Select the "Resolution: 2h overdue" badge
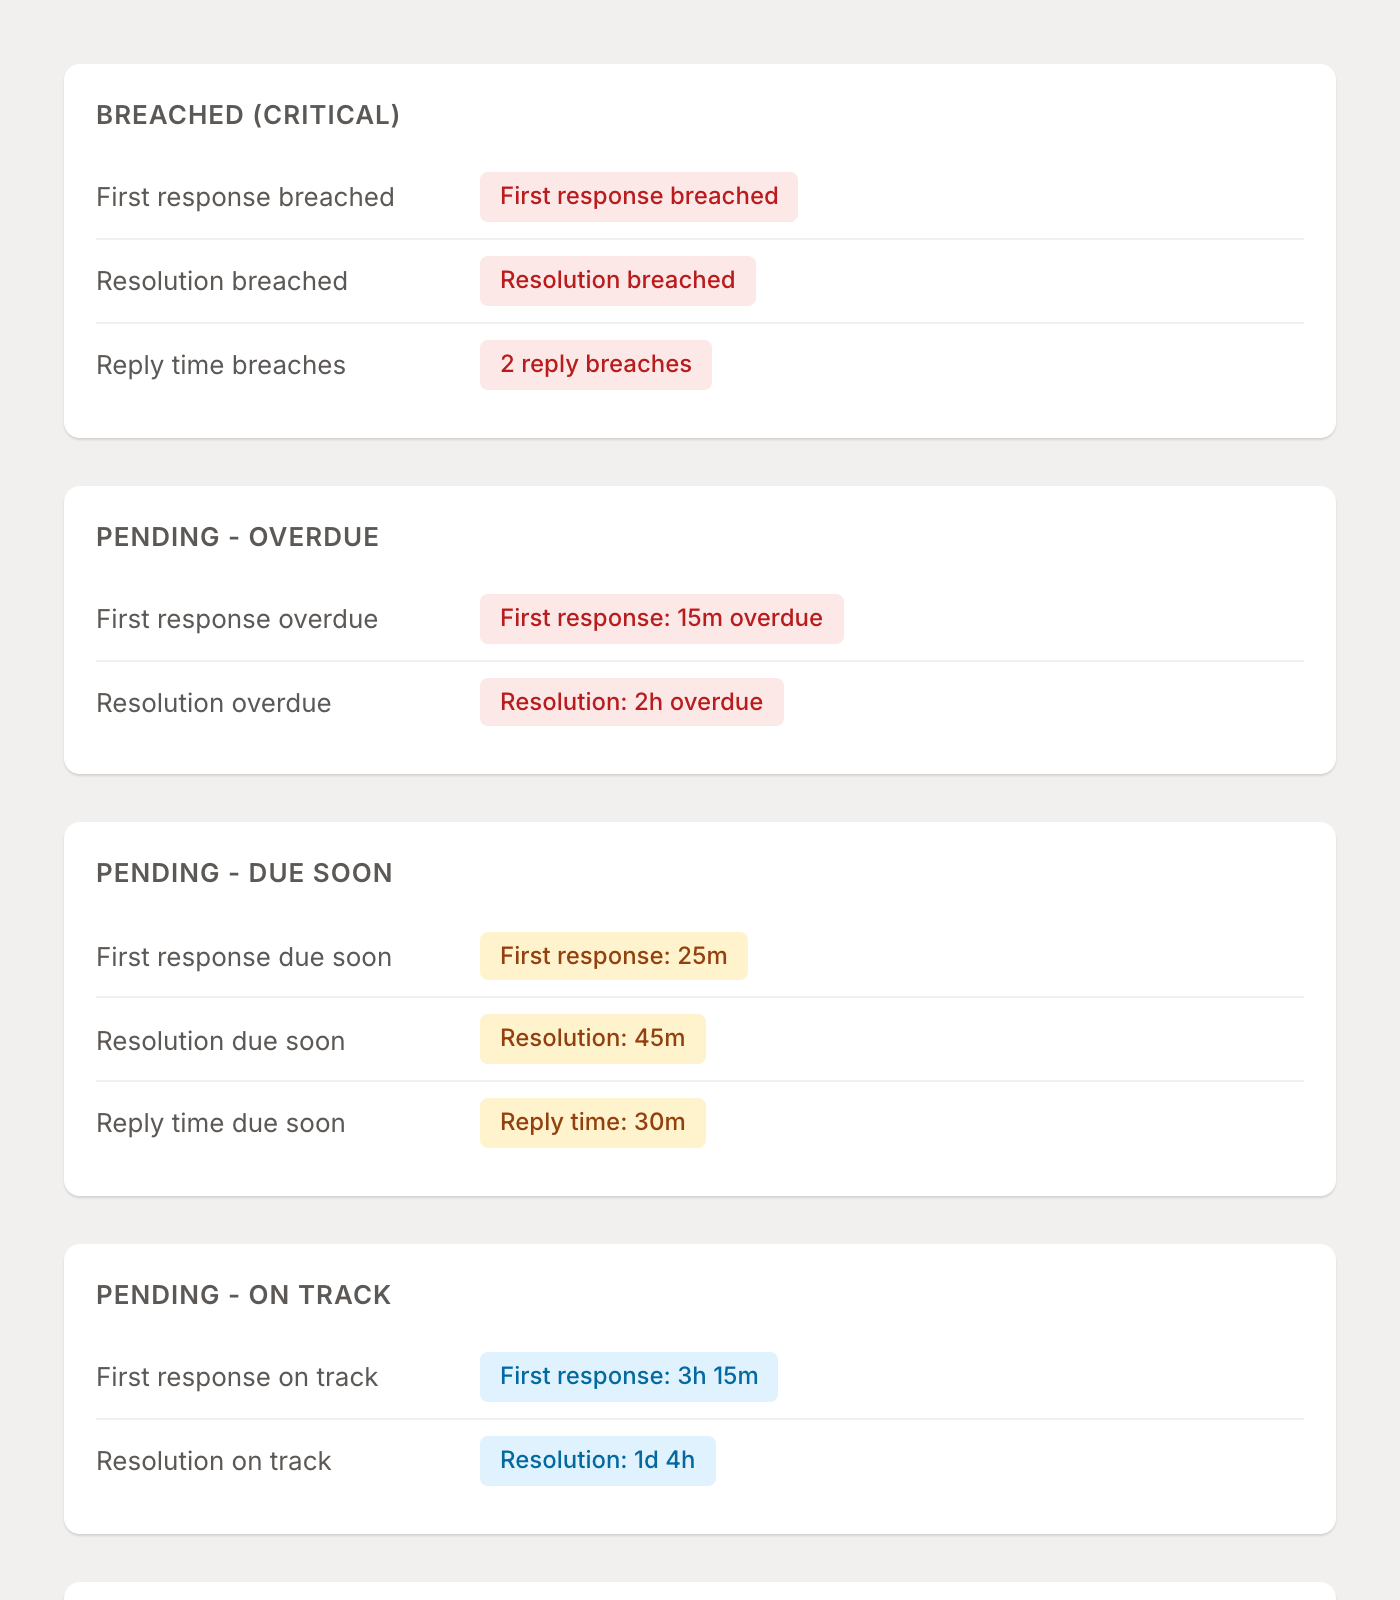 (631, 703)
